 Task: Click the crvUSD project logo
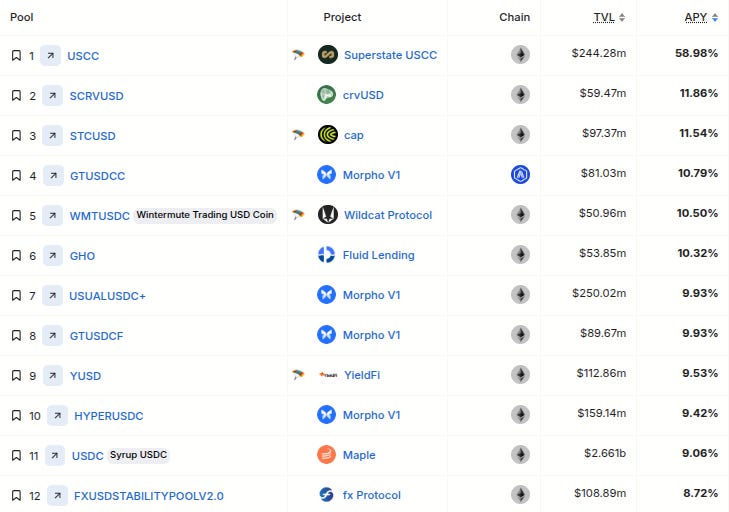click(326, 95)
